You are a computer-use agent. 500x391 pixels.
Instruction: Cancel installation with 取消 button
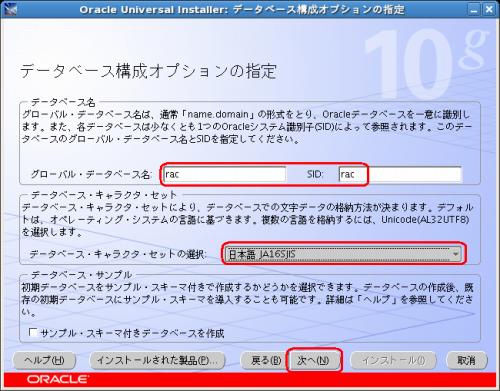point(467,360)
